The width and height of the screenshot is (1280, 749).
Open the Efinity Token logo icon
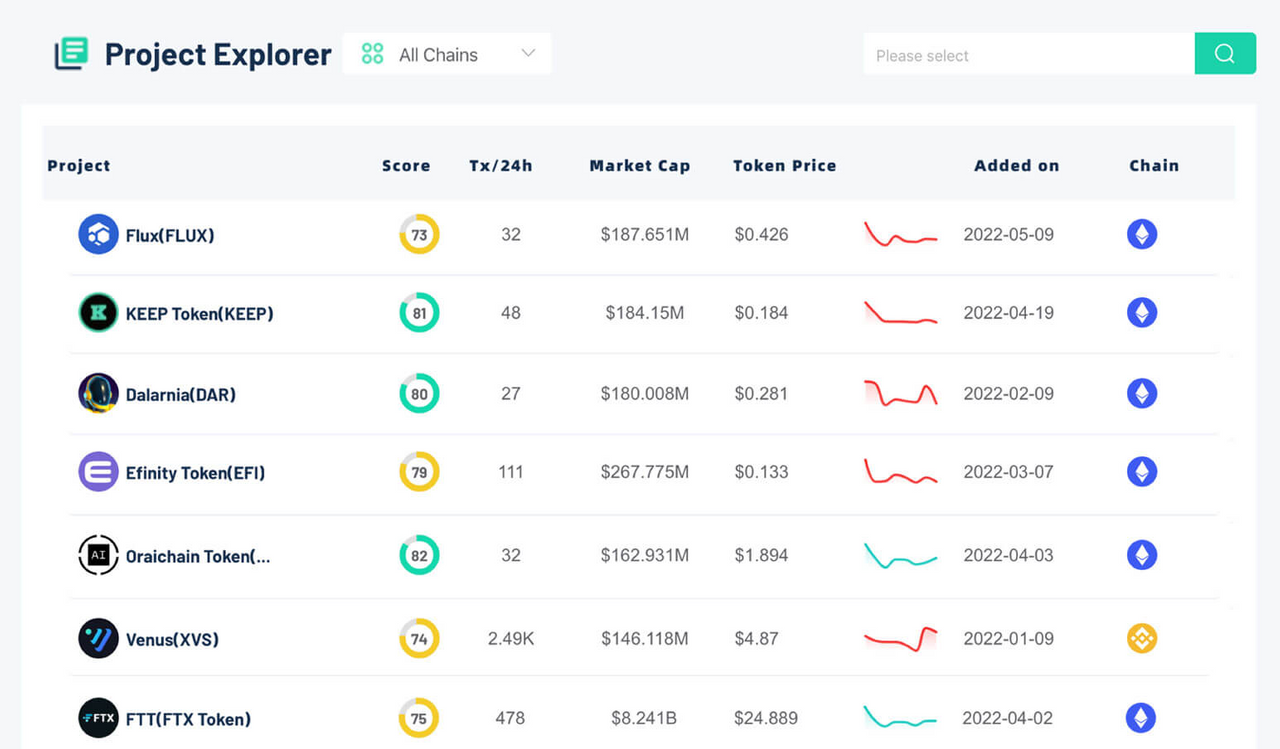pyautogui.click(x=98, y=472)
